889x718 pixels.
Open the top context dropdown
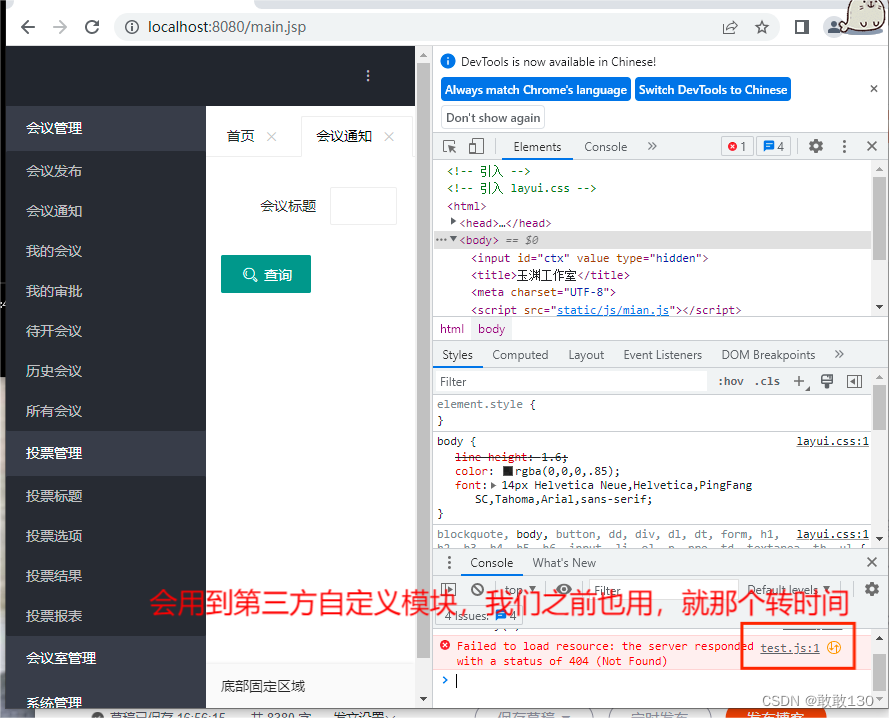[520, 589]
